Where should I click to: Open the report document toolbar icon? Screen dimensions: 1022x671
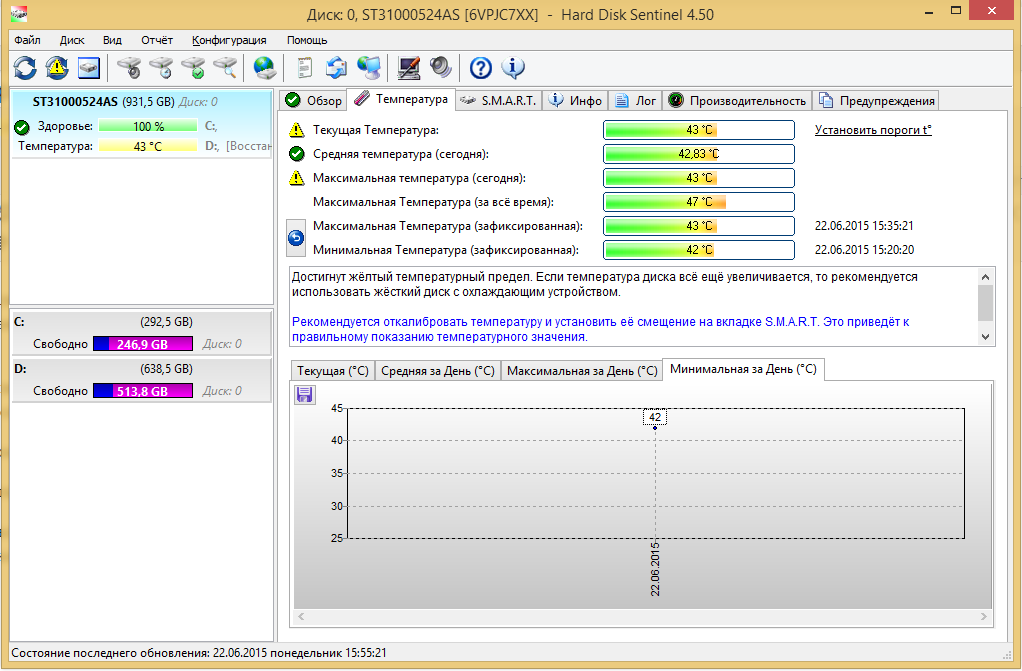point(305,68)
